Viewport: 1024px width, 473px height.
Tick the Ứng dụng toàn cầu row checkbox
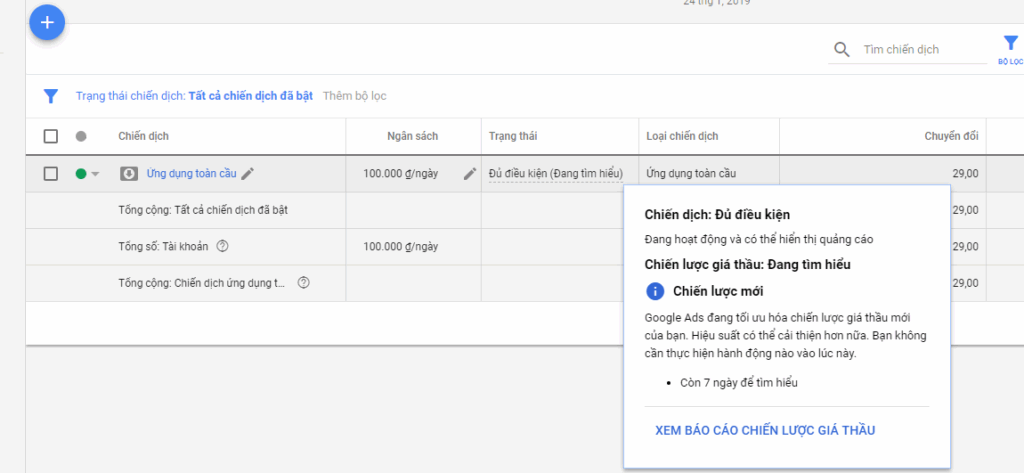click(50, 174)
